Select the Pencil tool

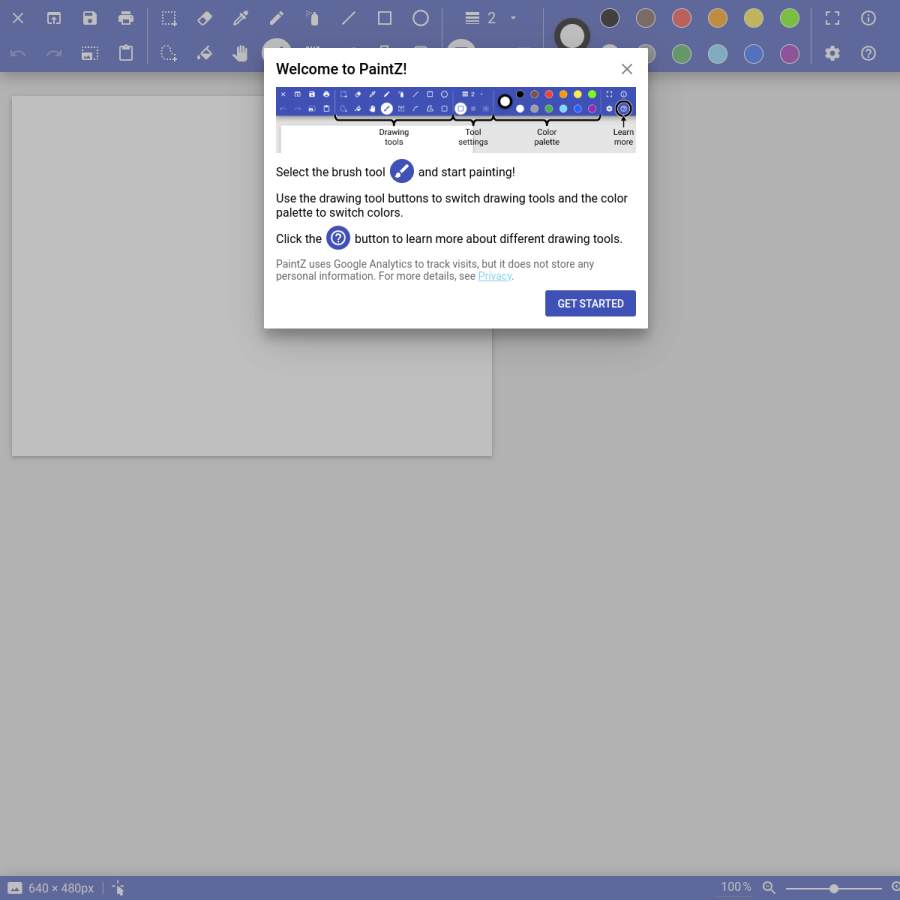[x=277, y=18]
